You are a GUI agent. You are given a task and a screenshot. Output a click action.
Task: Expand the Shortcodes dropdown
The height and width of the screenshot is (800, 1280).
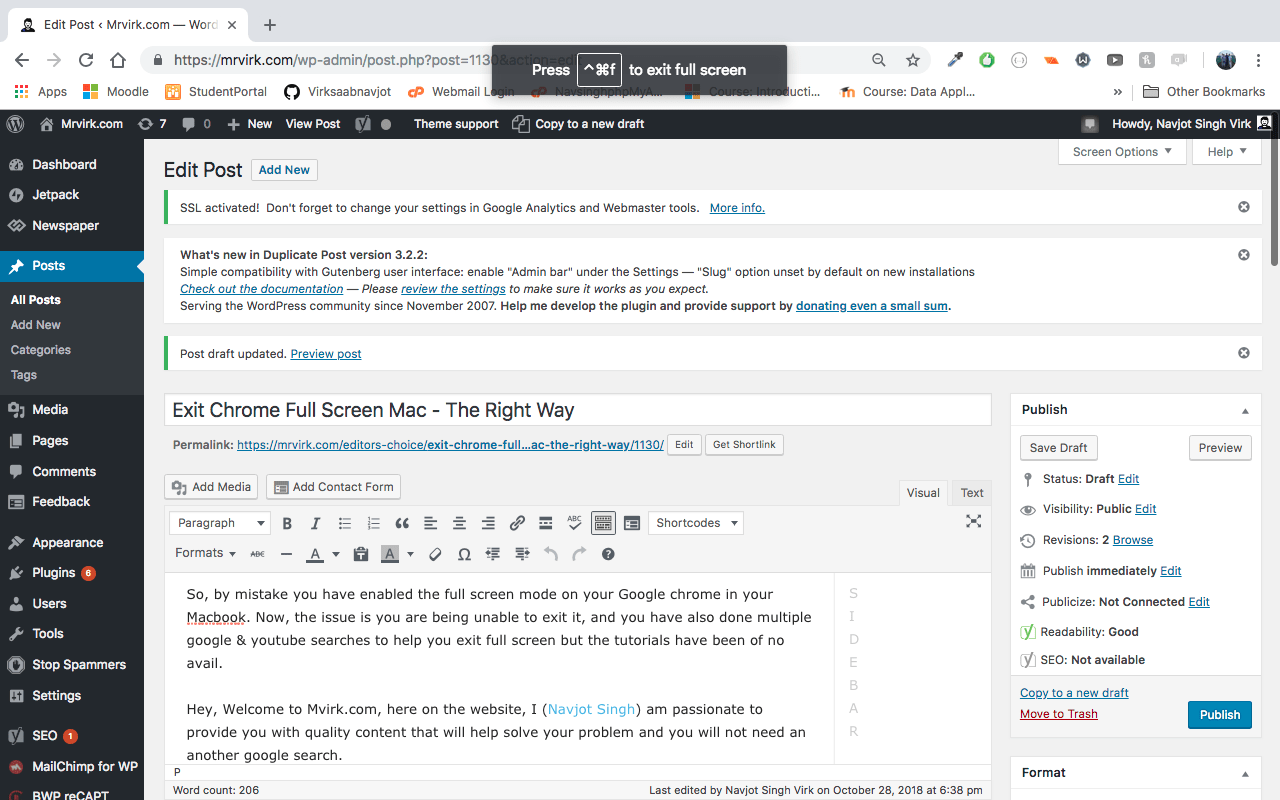[696, 523]
